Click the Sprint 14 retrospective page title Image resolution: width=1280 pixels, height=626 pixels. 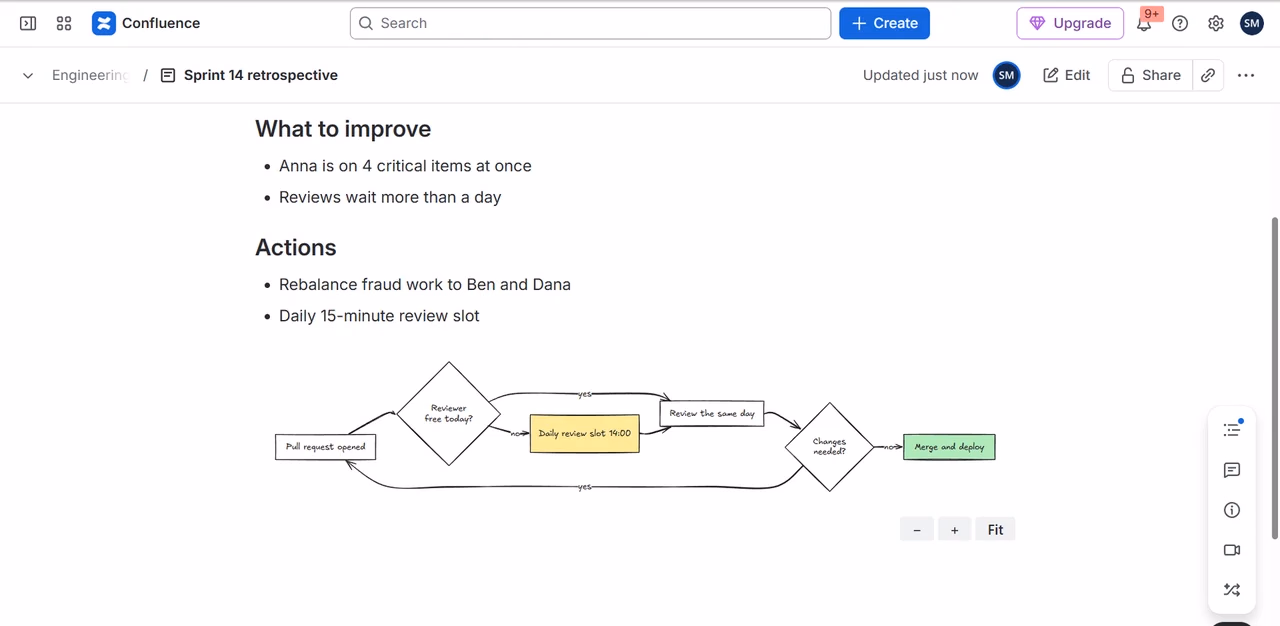click(261, 75)
